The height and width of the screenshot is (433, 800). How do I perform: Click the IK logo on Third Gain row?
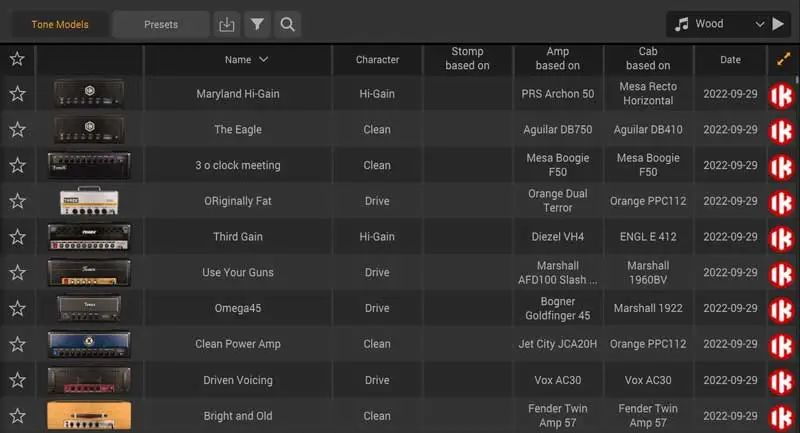tap(781, 237)
